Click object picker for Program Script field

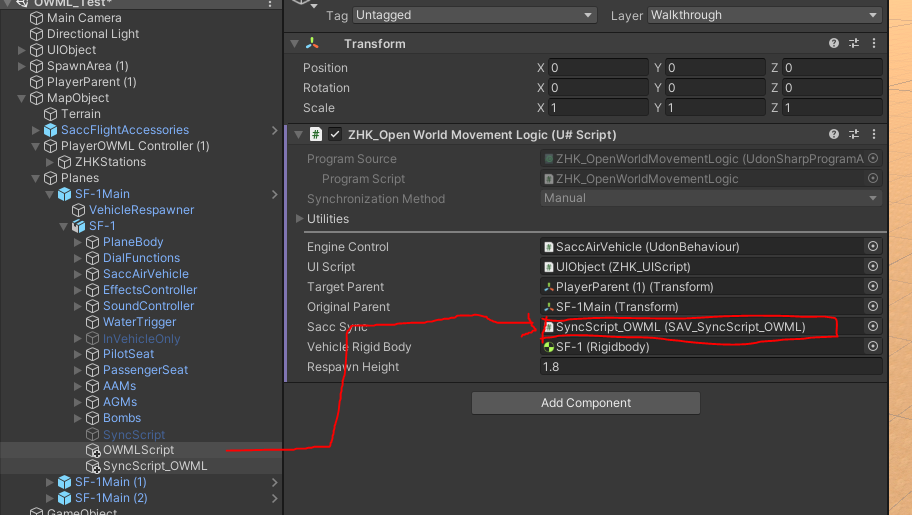click(872, 178)
